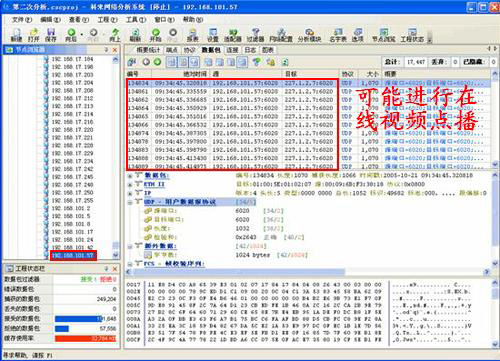Collapse the FCS decode node
Screen dimensions: 500x361
pyautogui.click(x=130, y=264)
